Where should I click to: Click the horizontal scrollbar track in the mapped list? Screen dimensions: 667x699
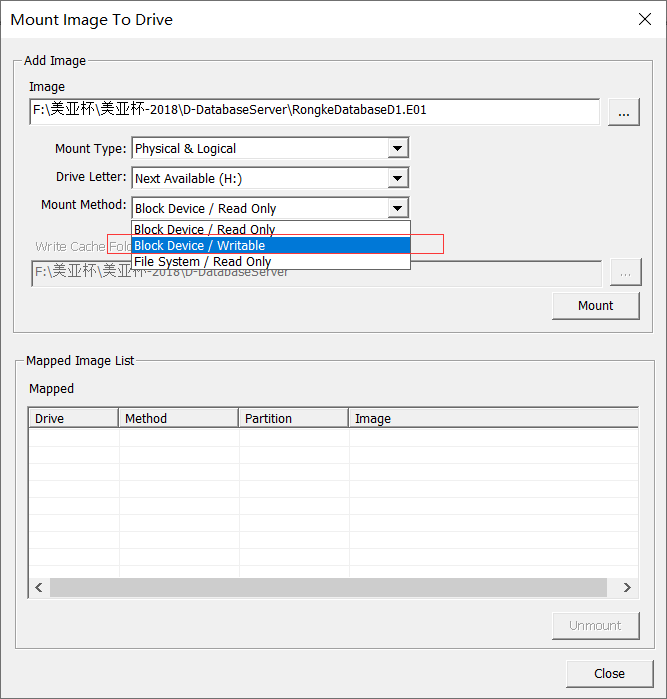328,588
